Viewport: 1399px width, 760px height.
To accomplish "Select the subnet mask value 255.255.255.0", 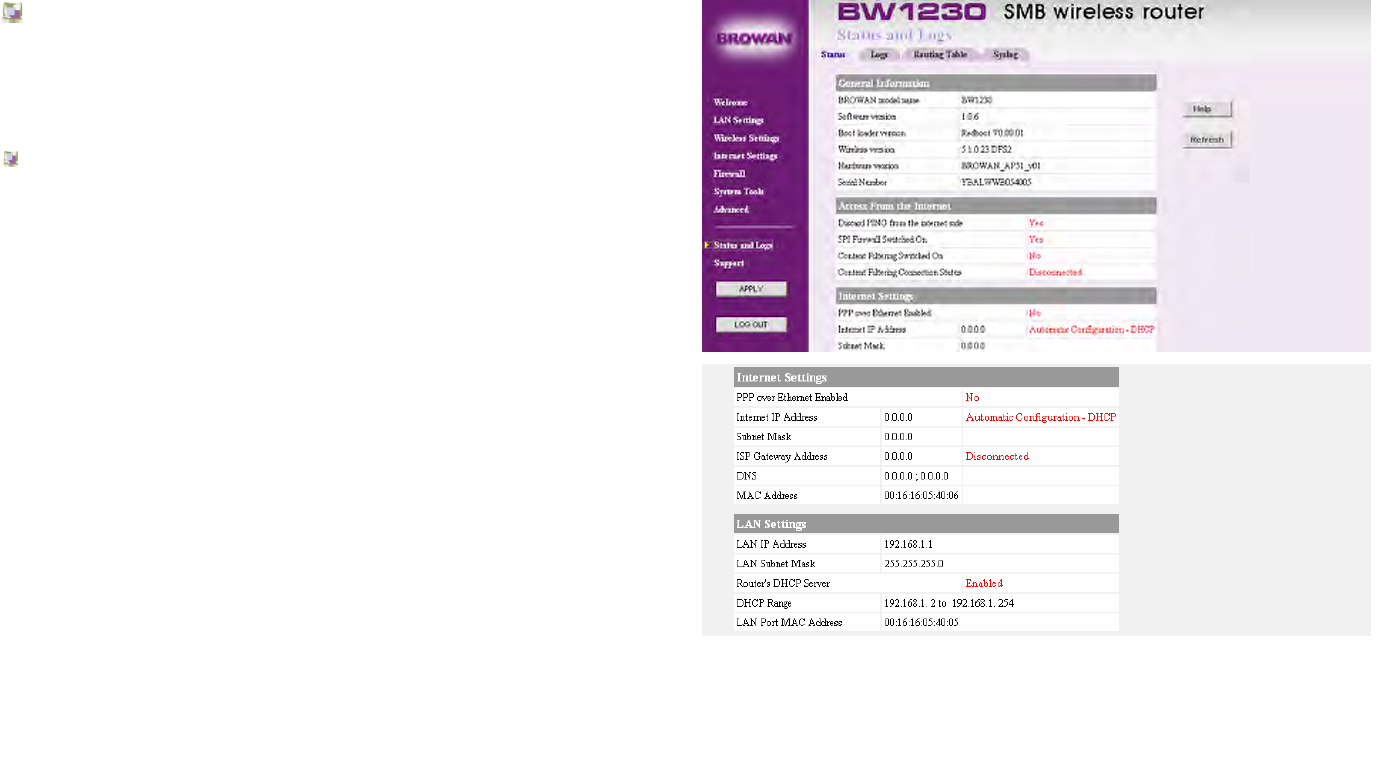I will coord(914,564).
